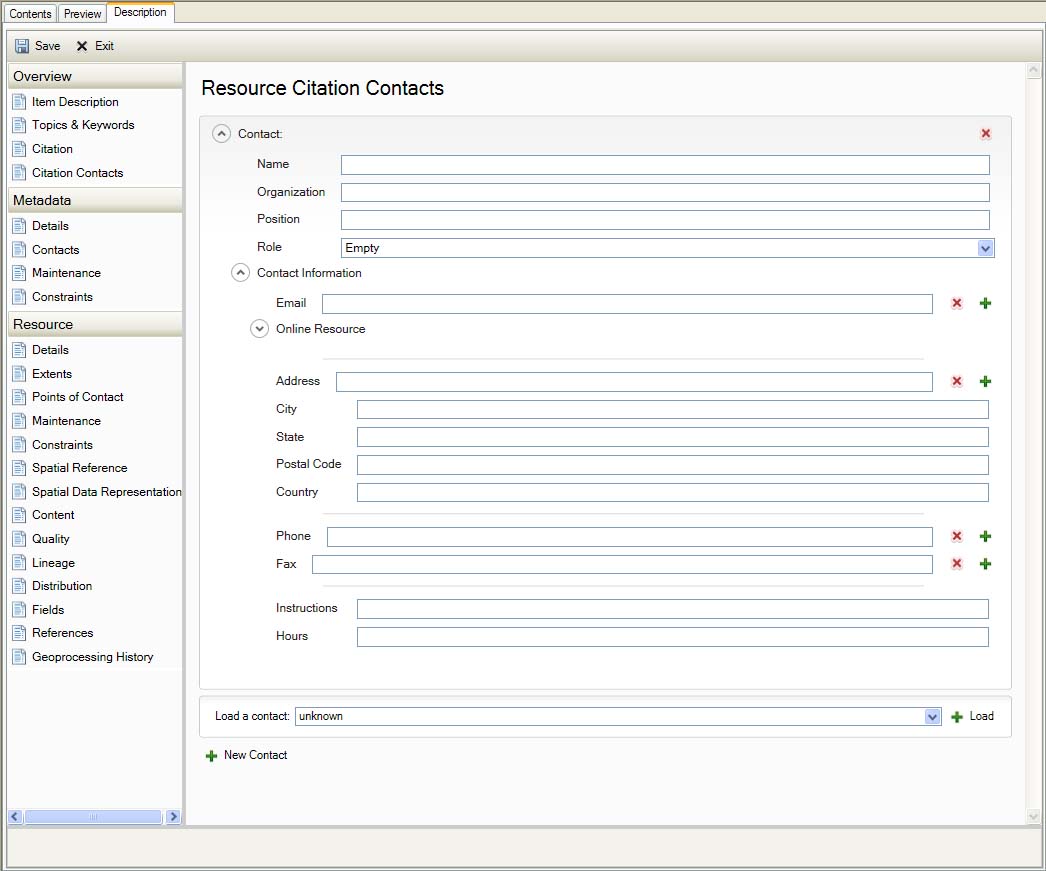Switch to the Contents tab
This screenshot has width=1046, height=871.
click(30, 14)
